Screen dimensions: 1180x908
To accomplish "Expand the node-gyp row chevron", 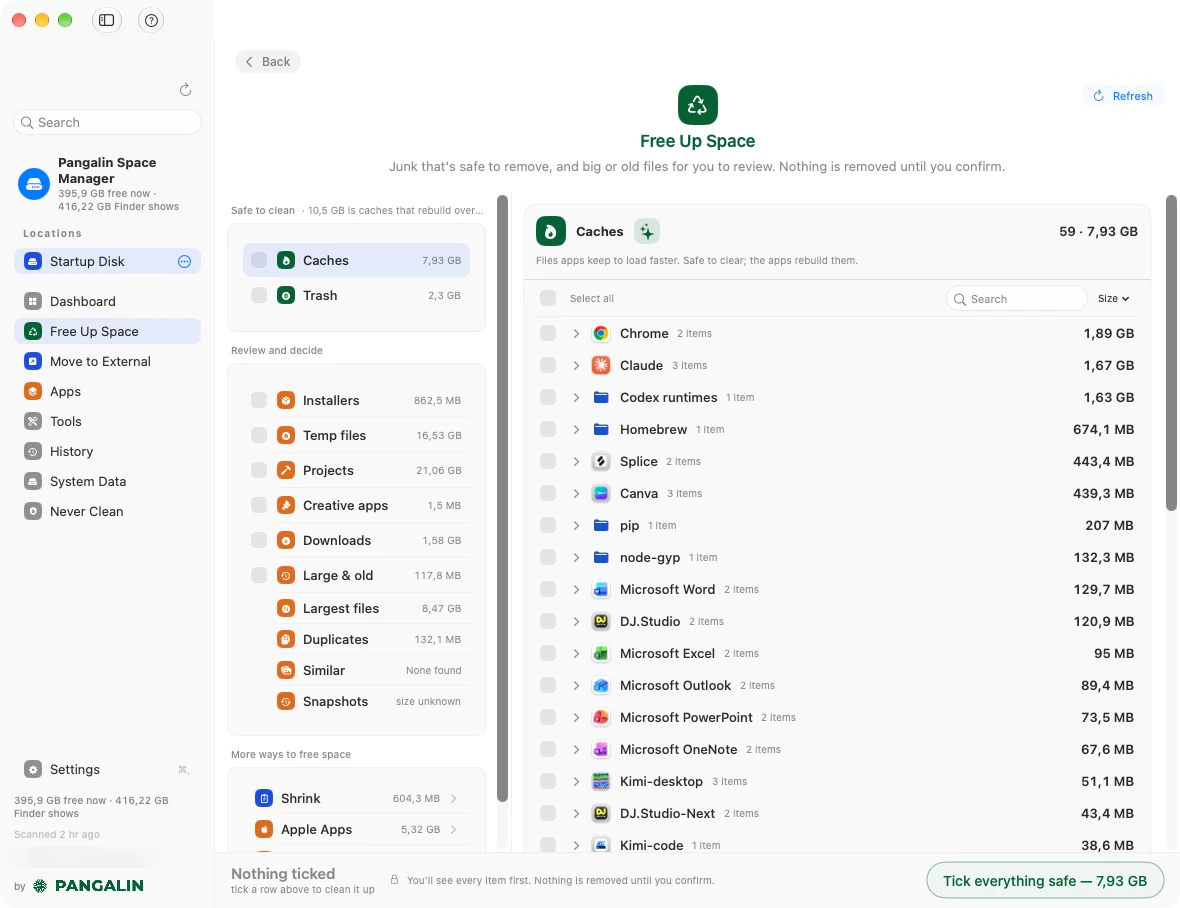I will (576, 557).
